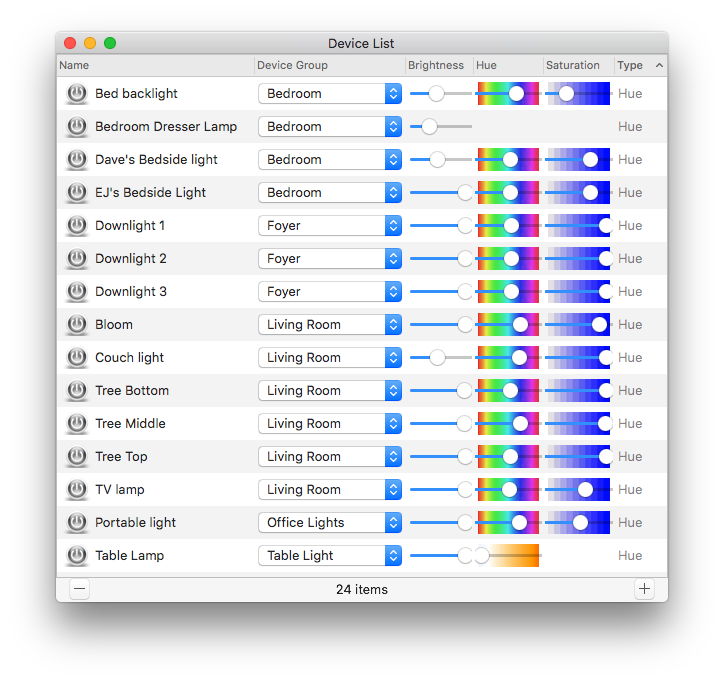Click the Device List window title
The height and width of the screenshot is (682, 724).
pos(361,43)
